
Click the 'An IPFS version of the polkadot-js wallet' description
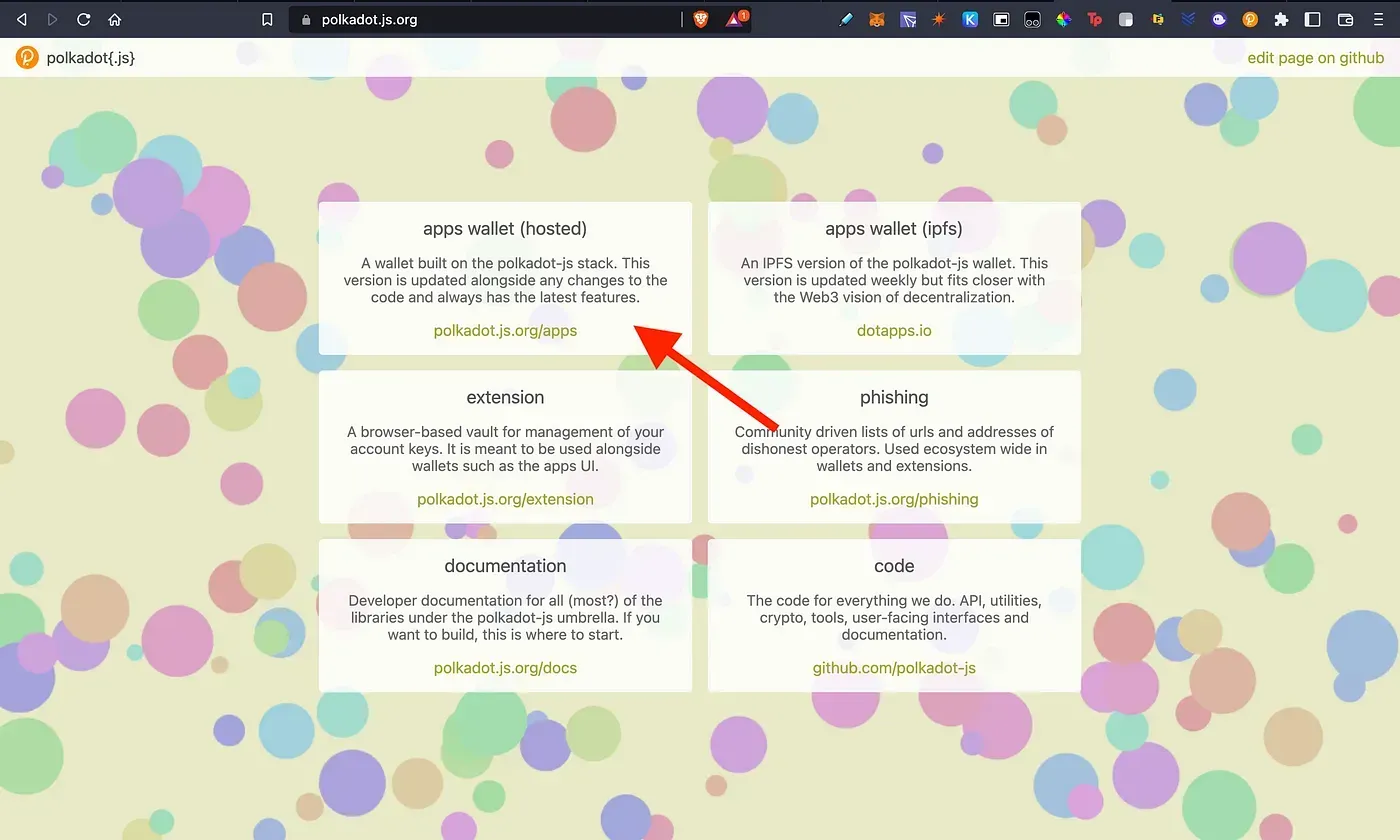(x=894, y=280)
